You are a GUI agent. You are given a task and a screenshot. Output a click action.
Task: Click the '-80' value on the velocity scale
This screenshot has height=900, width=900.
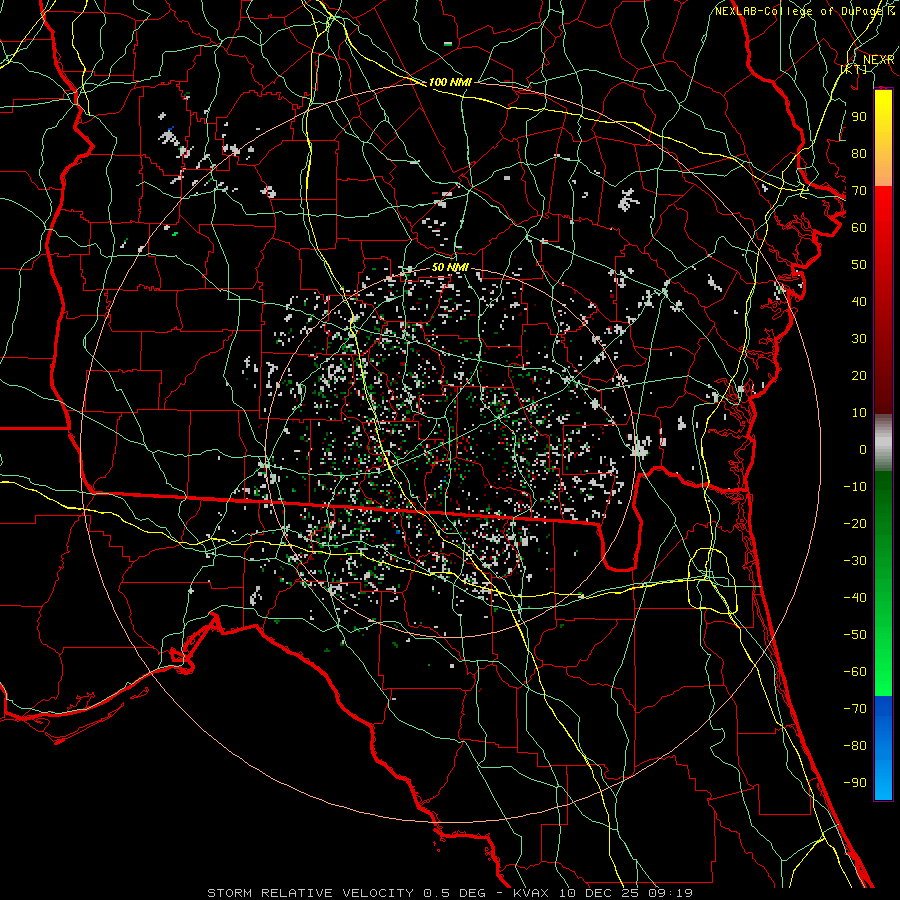[x=855, y=746]
